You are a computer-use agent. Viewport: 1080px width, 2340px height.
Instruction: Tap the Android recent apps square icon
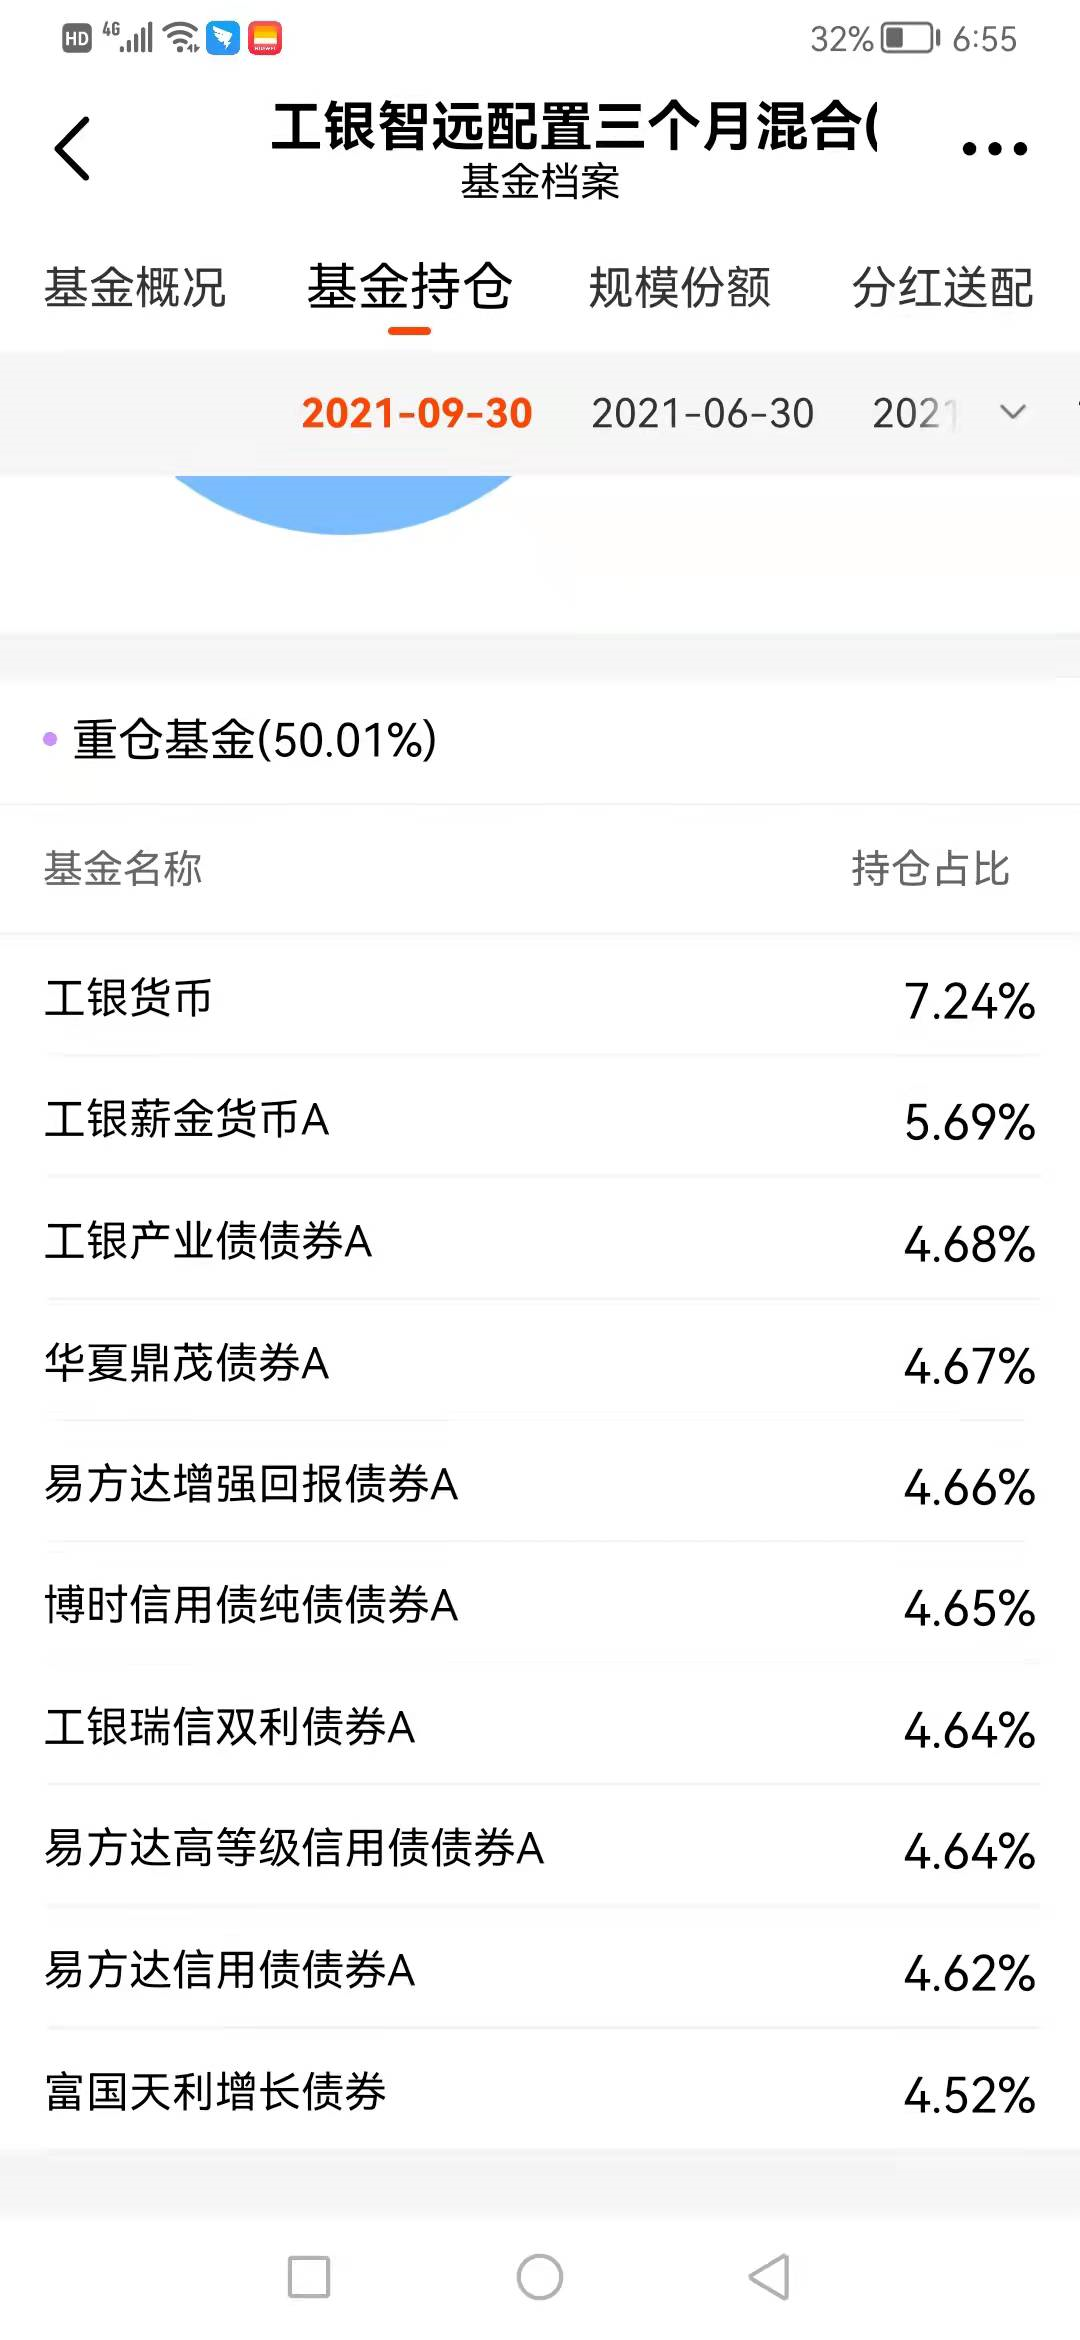309,2277
